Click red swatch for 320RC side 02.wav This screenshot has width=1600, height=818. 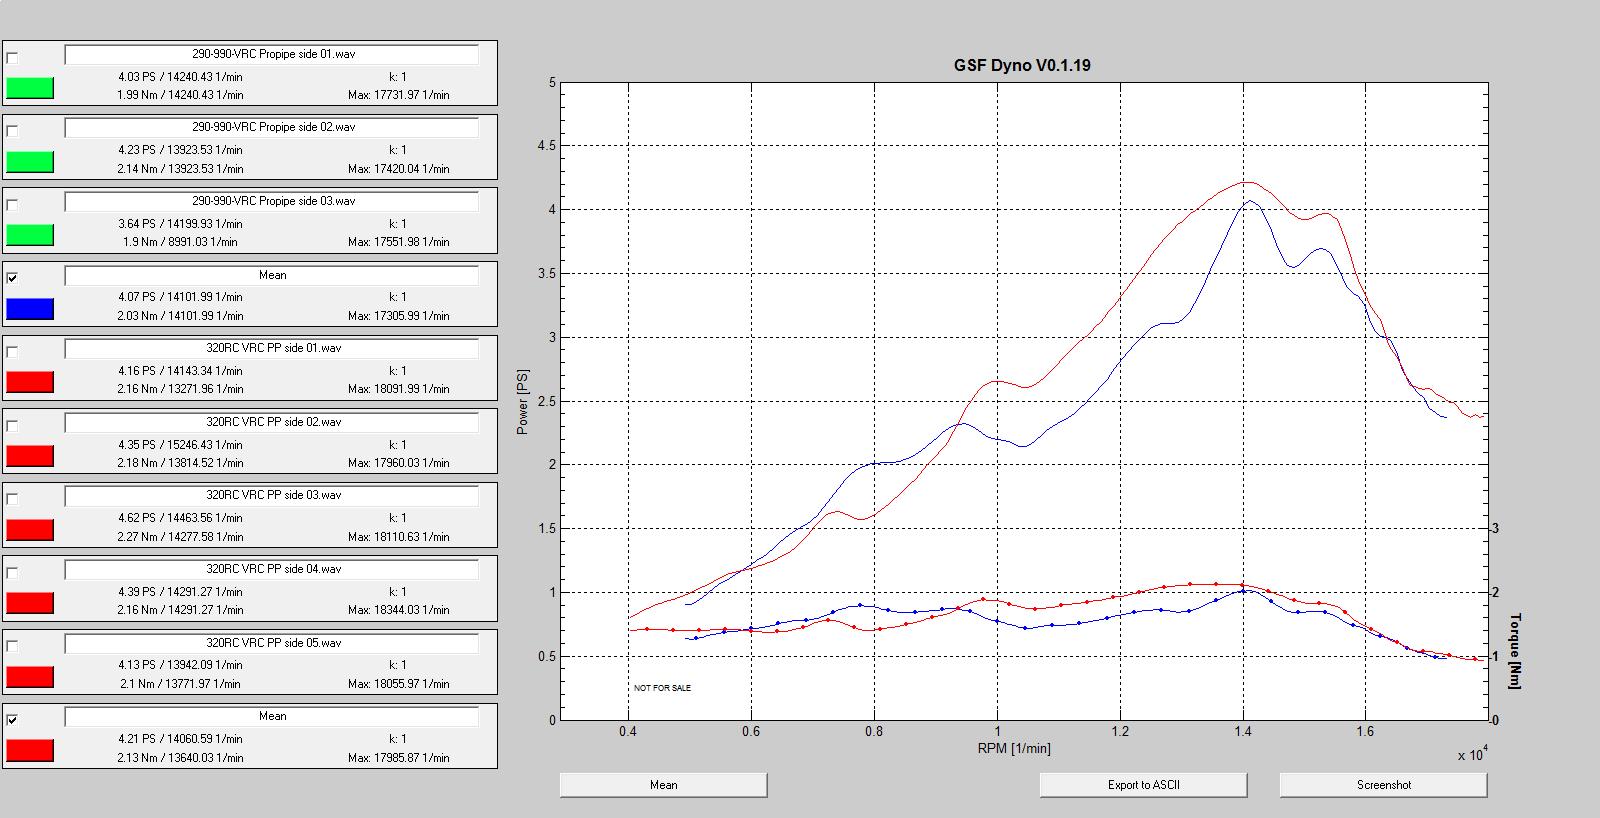(30, 456)
